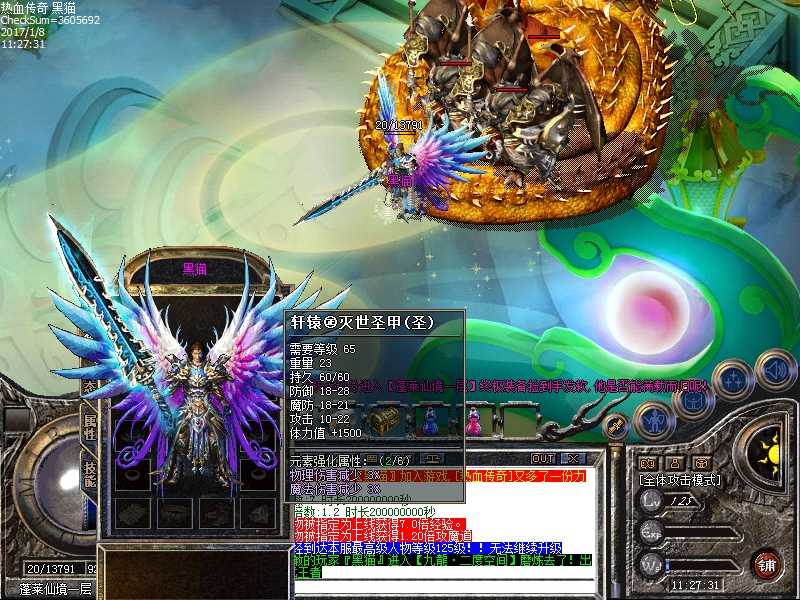The height and width of the screenshot is (600, 800).
Task: Open the red 铺 shop button
Action: [767, 565]
